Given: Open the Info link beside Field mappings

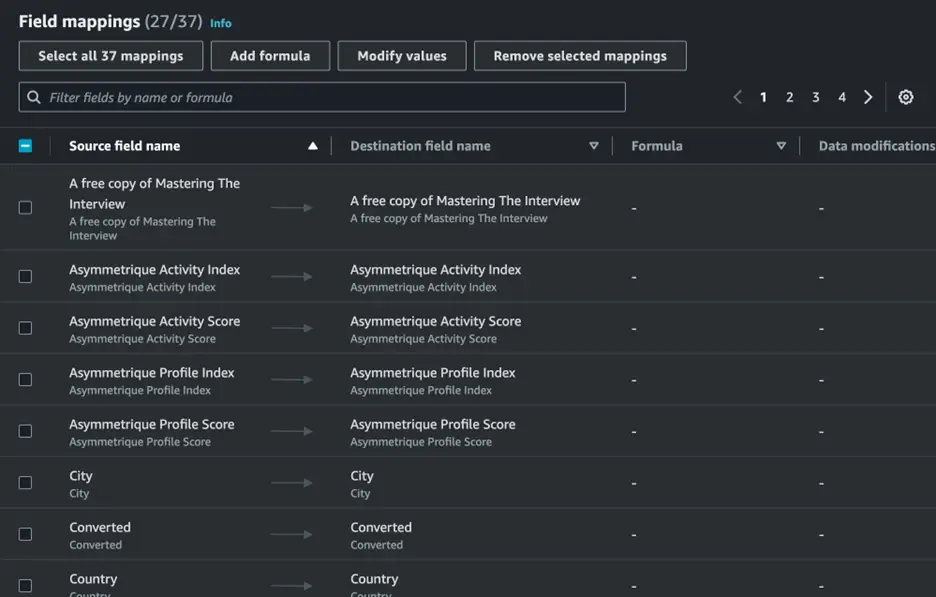Looking at the screenshot, I should (220, 23).
